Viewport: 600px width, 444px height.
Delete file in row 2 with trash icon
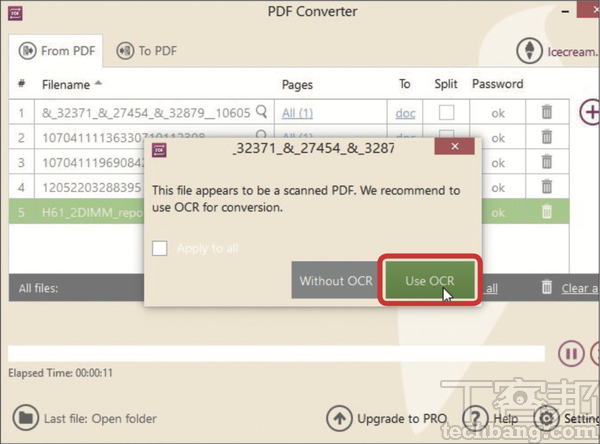547,137
